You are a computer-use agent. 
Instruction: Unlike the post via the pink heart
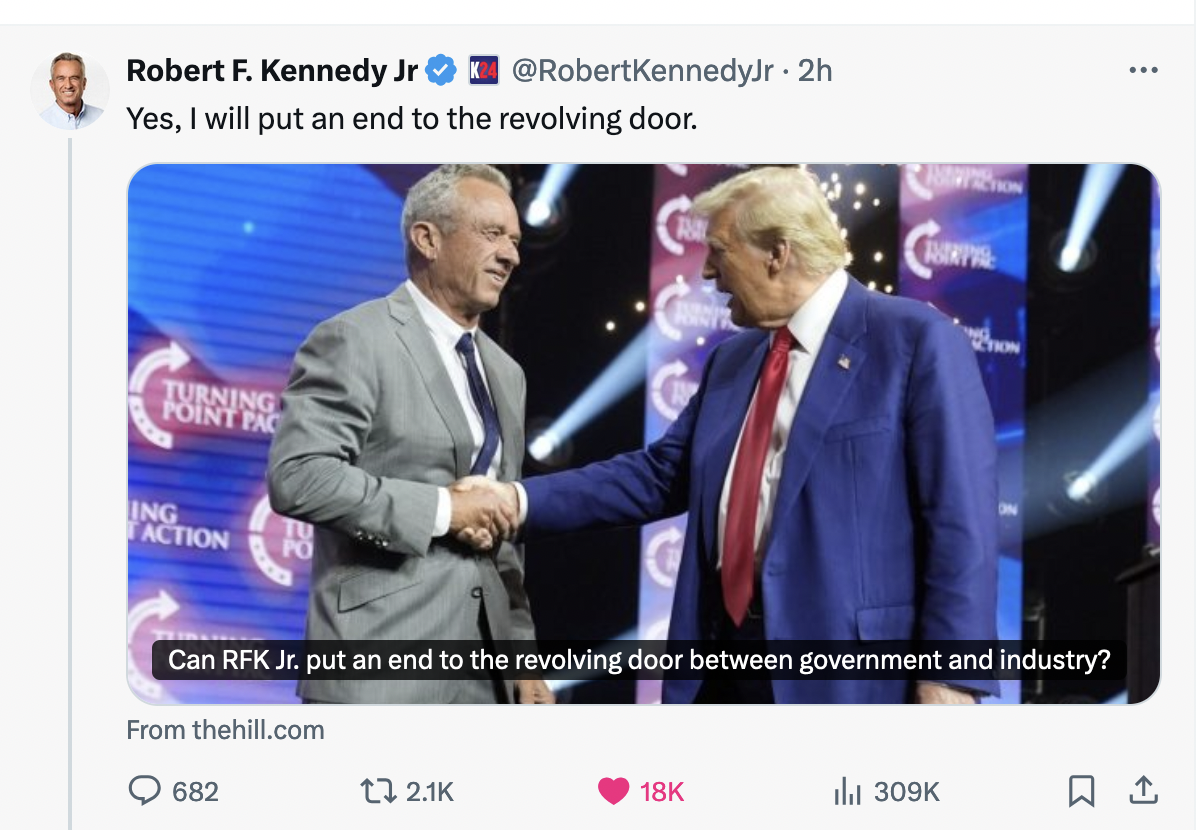613,792
